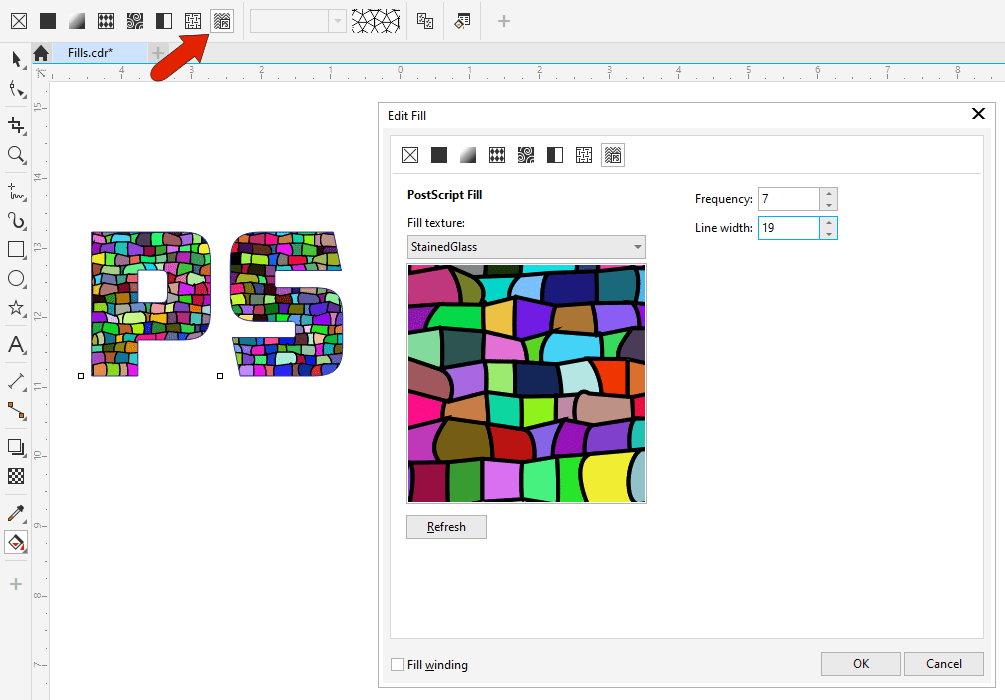Viewport: 1005px width, 700px height.
Task: Select the Shape tool
Action: [17, 91]
